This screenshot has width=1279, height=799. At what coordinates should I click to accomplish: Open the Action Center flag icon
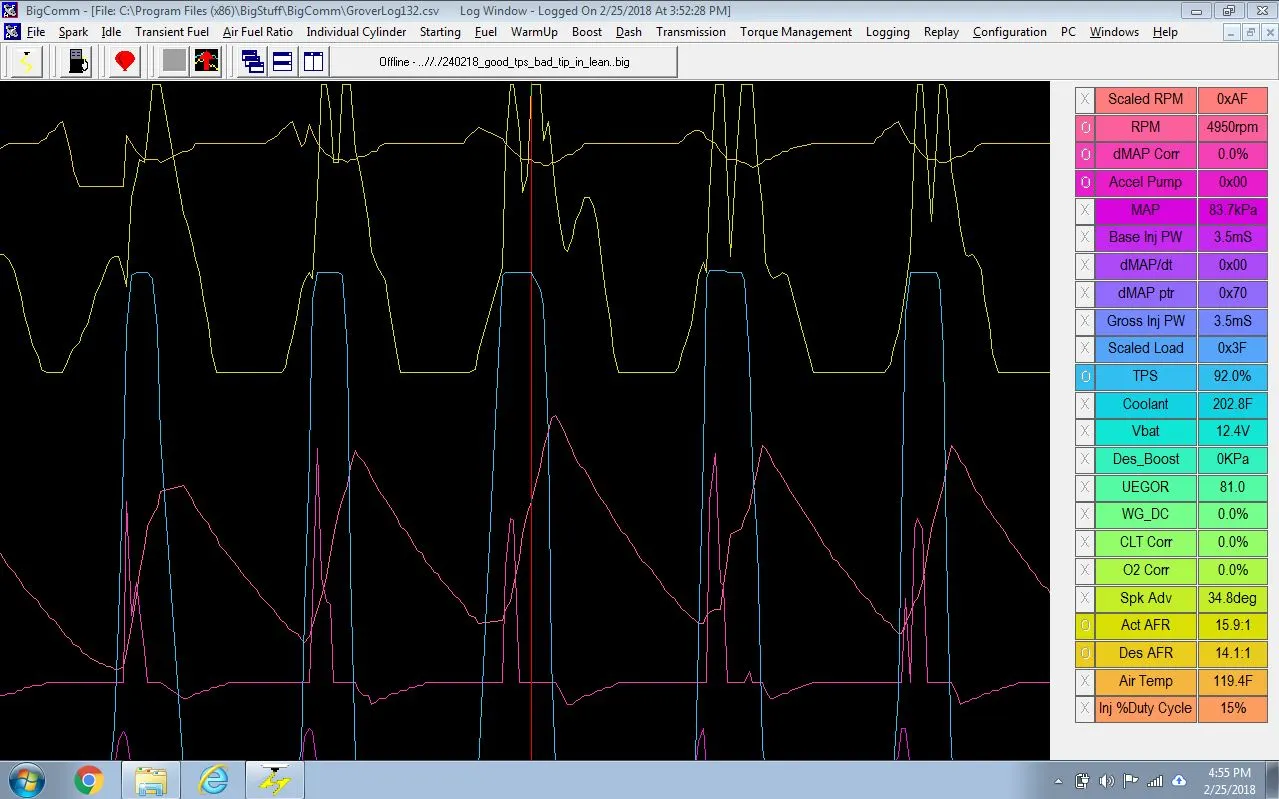coord(1130,781)
